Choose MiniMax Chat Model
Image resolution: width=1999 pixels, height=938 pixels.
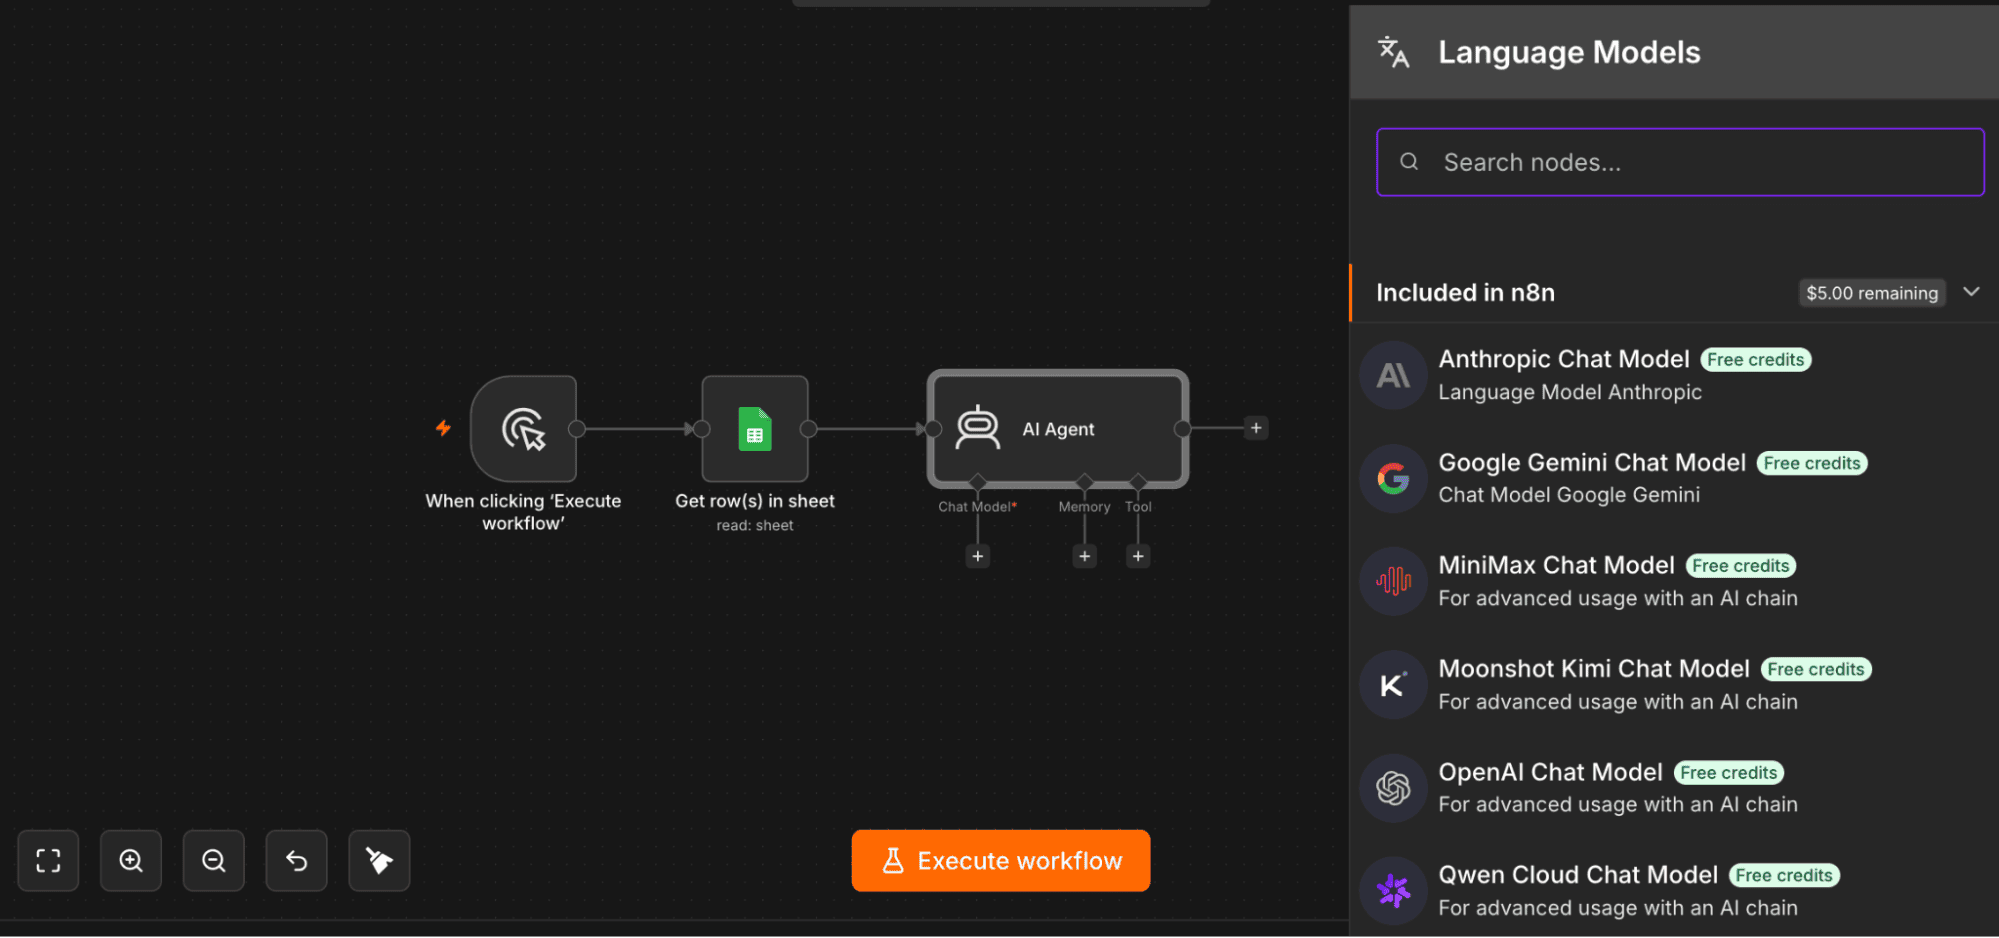tap(1674, 581)
